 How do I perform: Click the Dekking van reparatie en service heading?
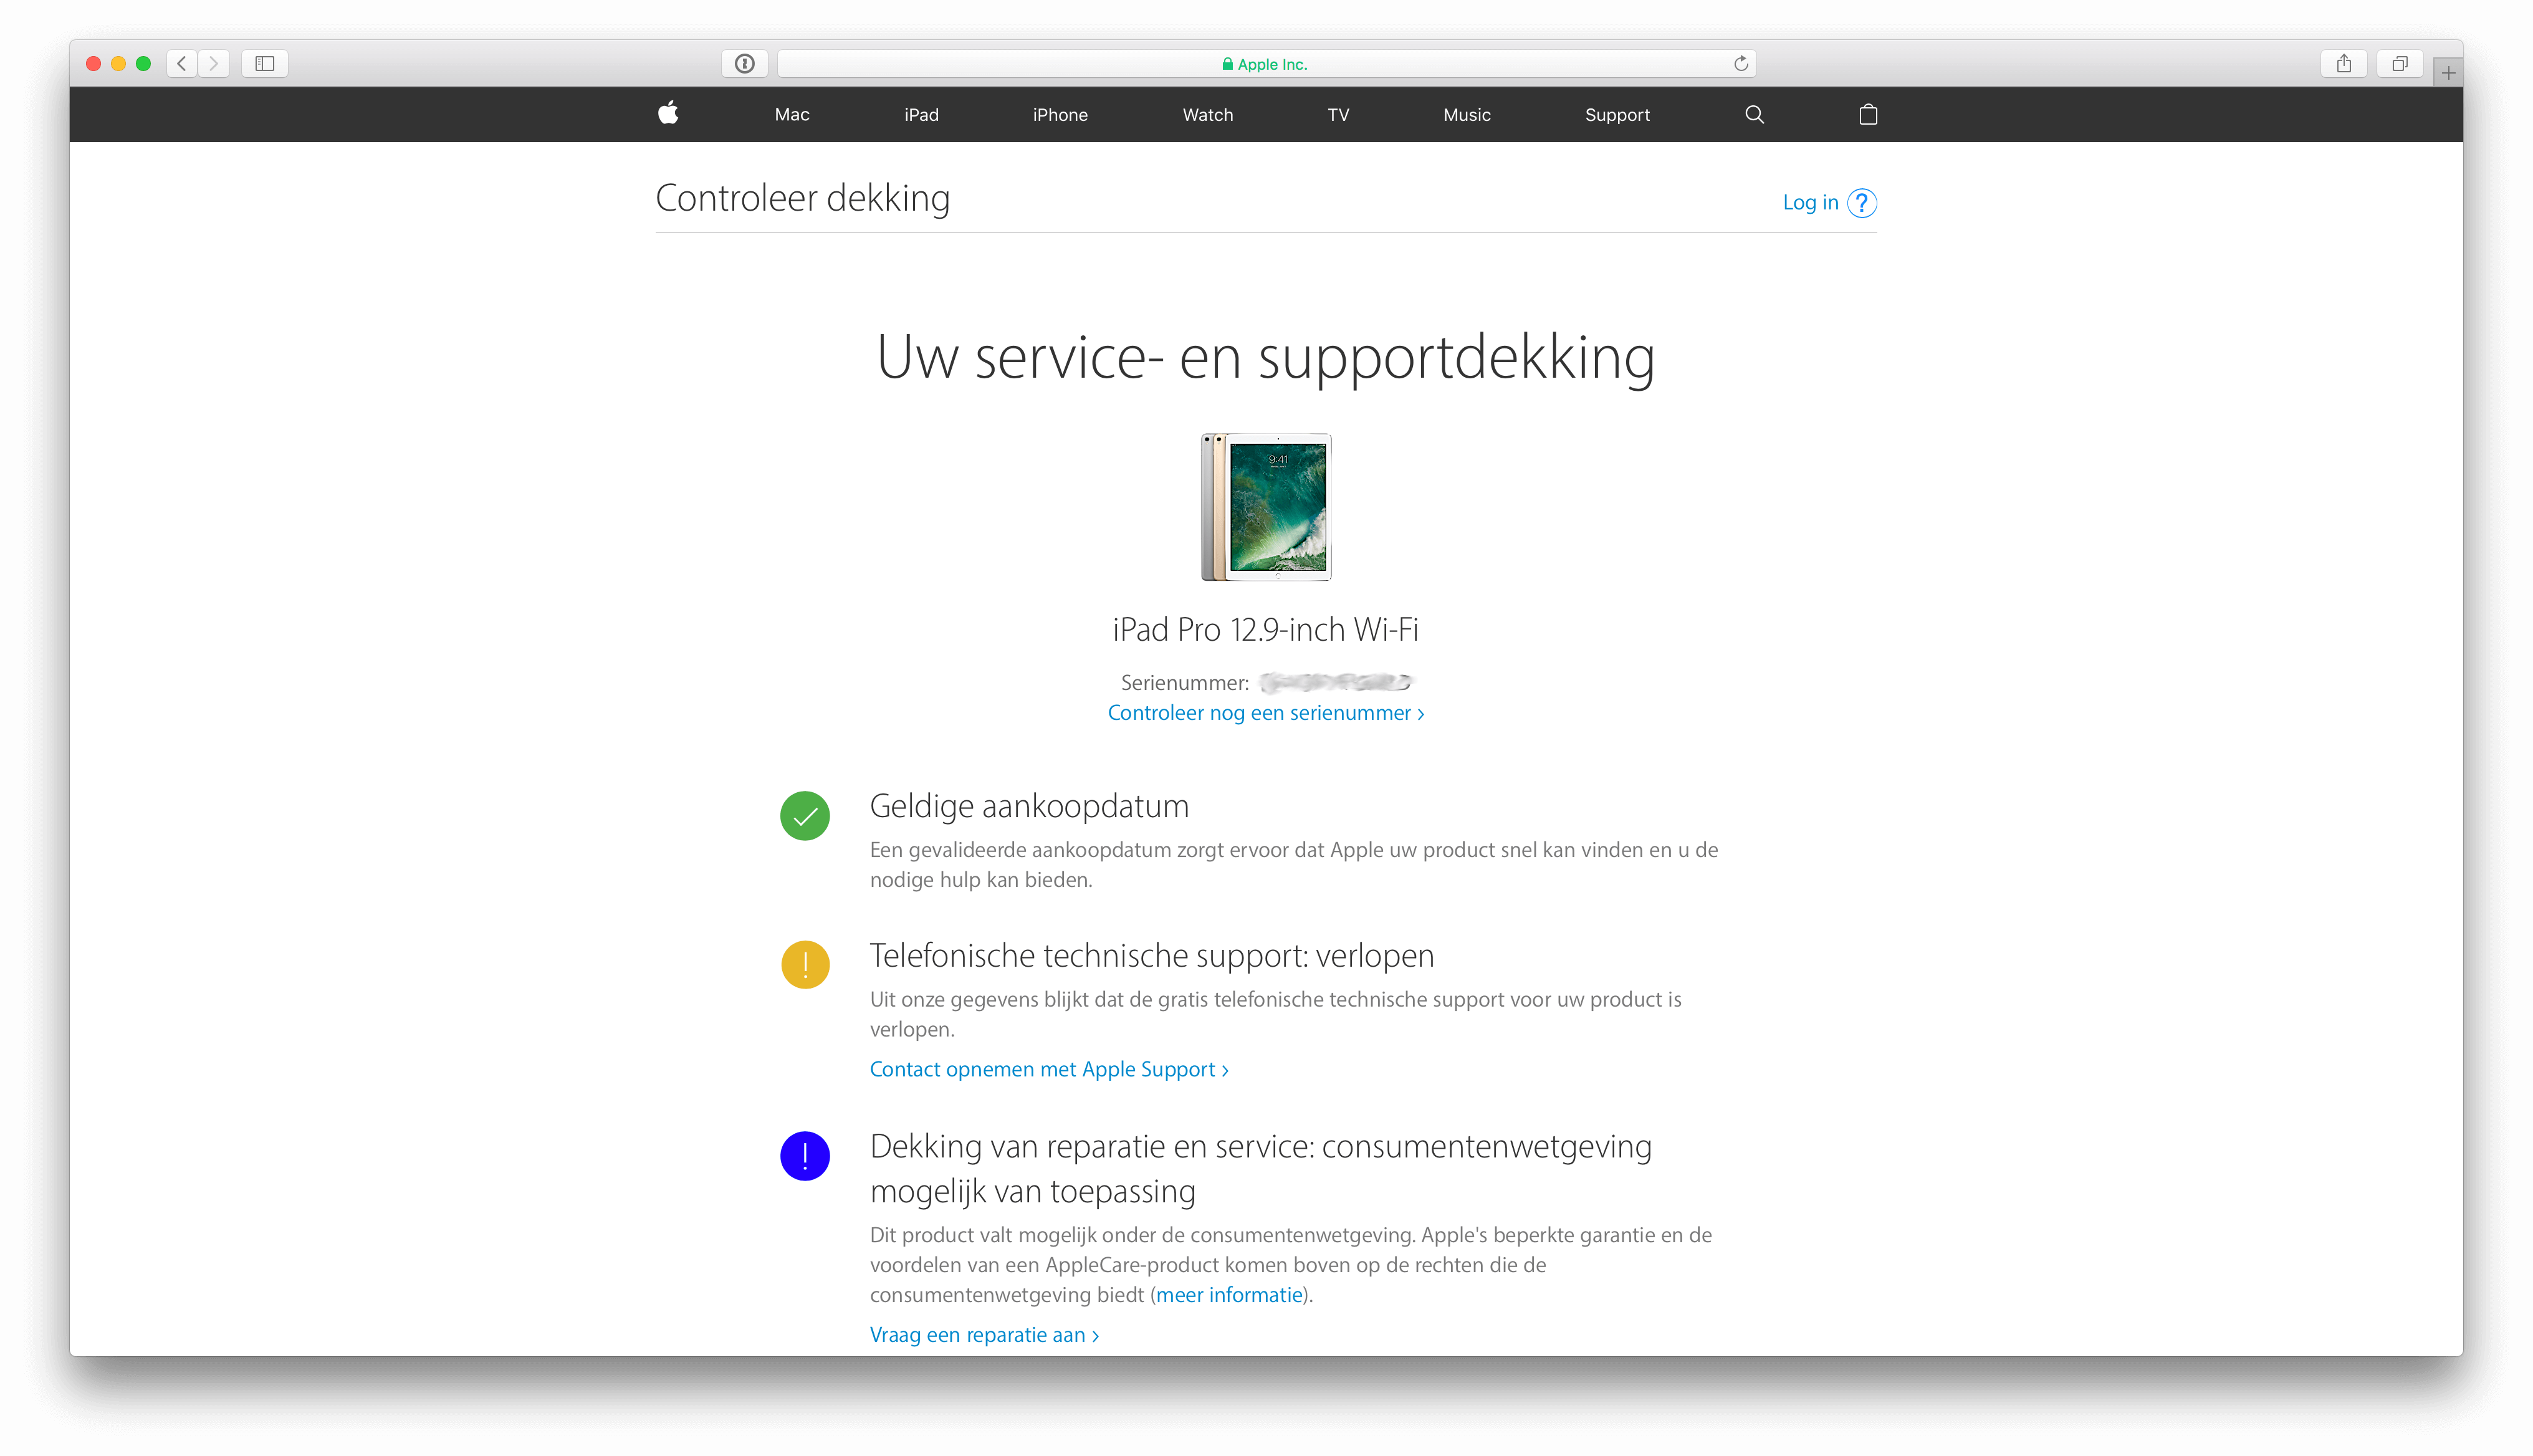point(1260,1169)
